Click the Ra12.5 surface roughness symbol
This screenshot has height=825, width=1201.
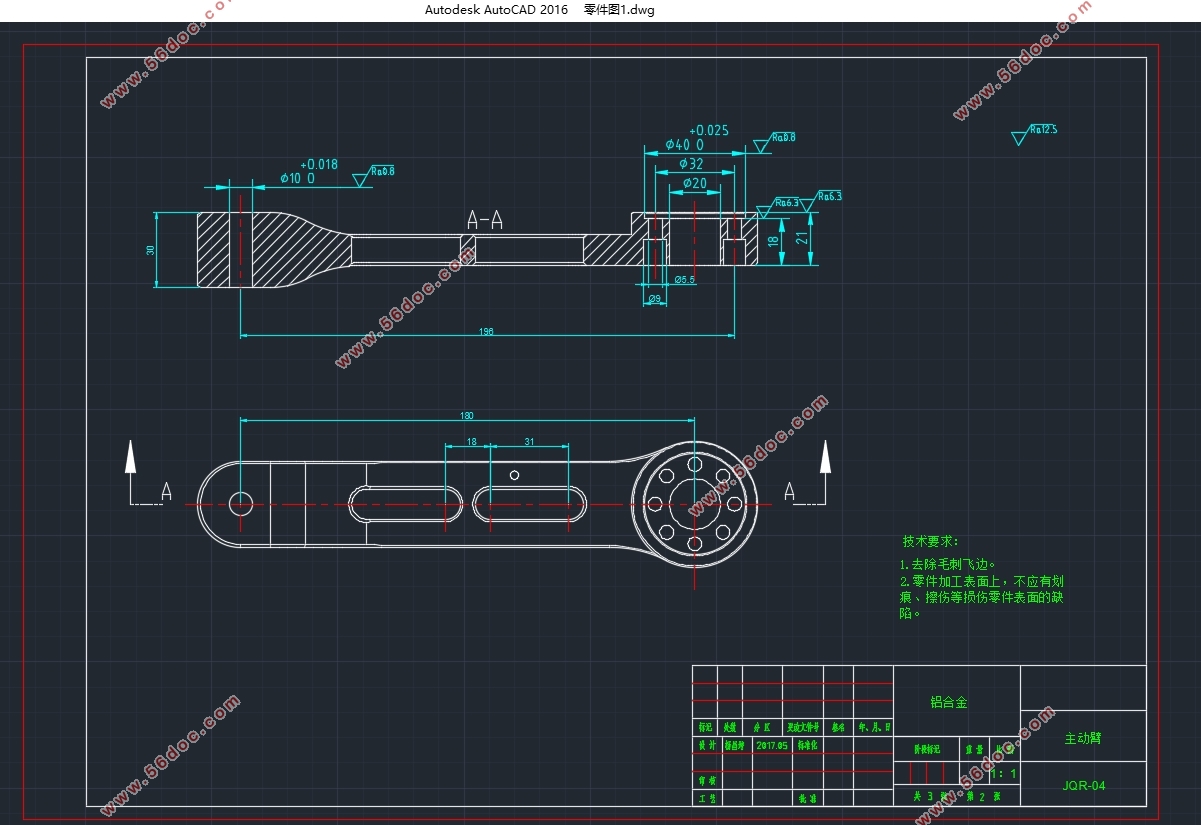tap(1034, 134)
